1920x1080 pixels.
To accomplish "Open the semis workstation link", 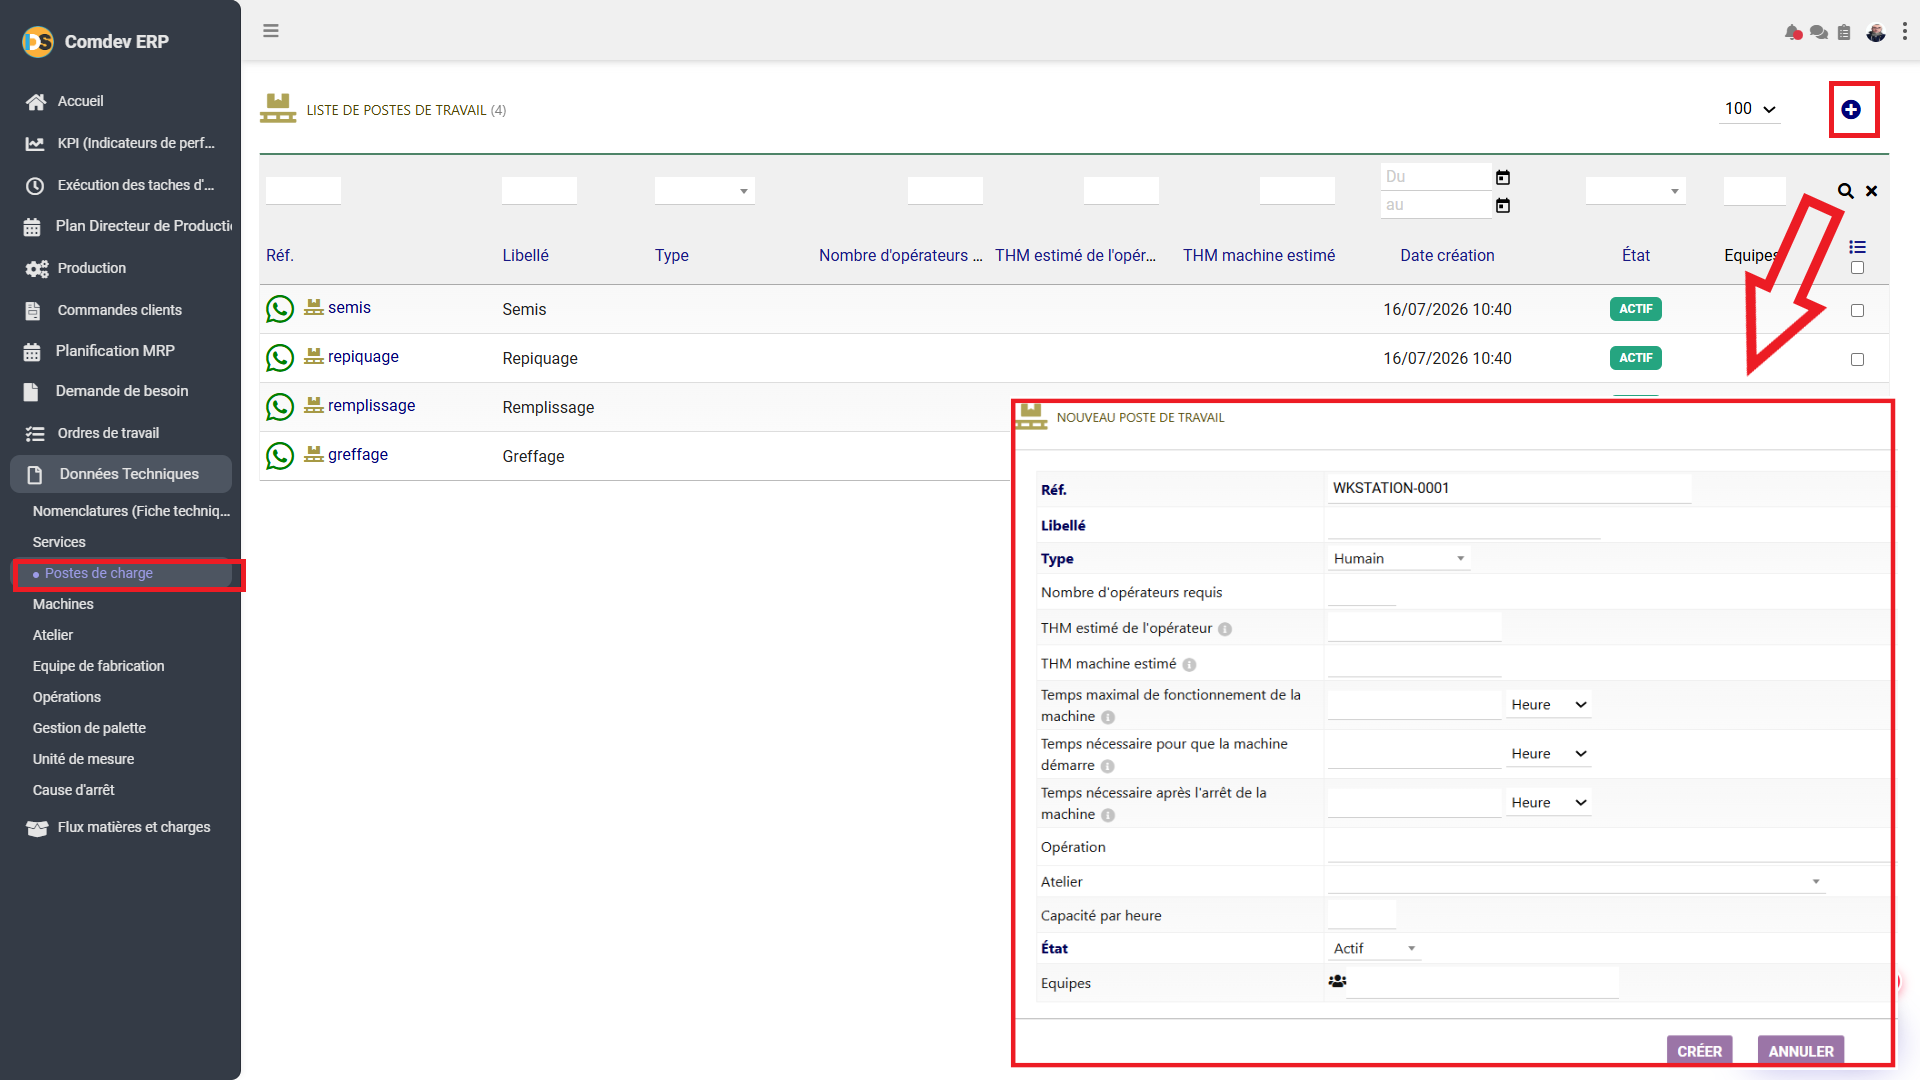I will [349, 308].
